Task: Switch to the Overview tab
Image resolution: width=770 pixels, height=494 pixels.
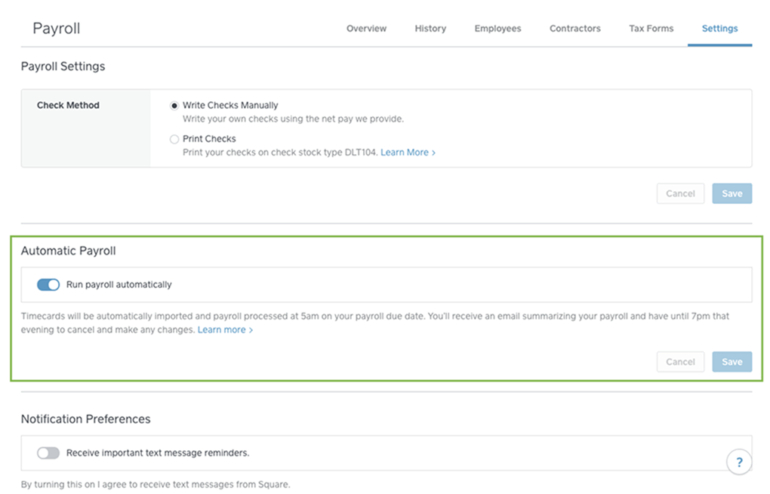Action: pyautogui.click(x=366, y=29)
